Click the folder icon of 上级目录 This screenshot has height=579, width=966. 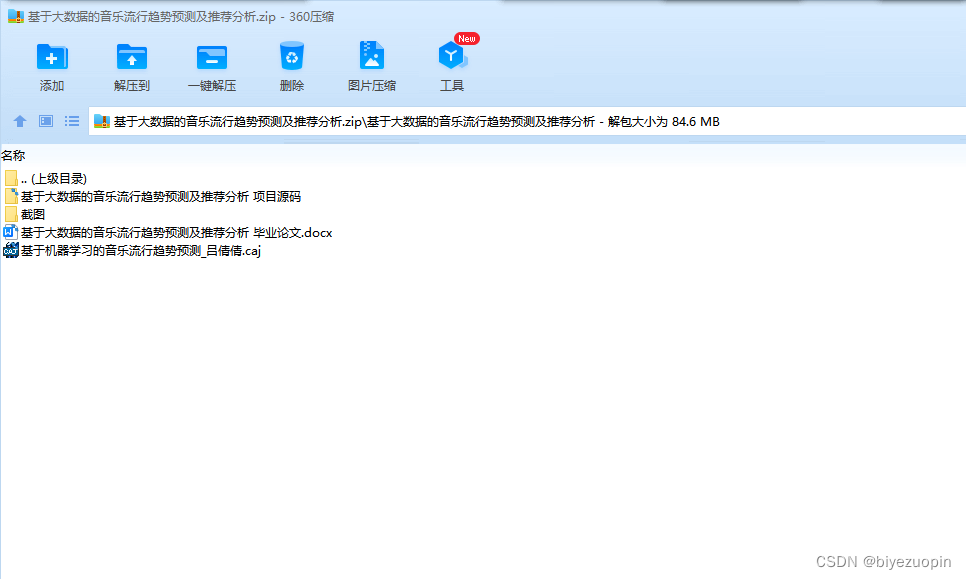pos(11,179)
